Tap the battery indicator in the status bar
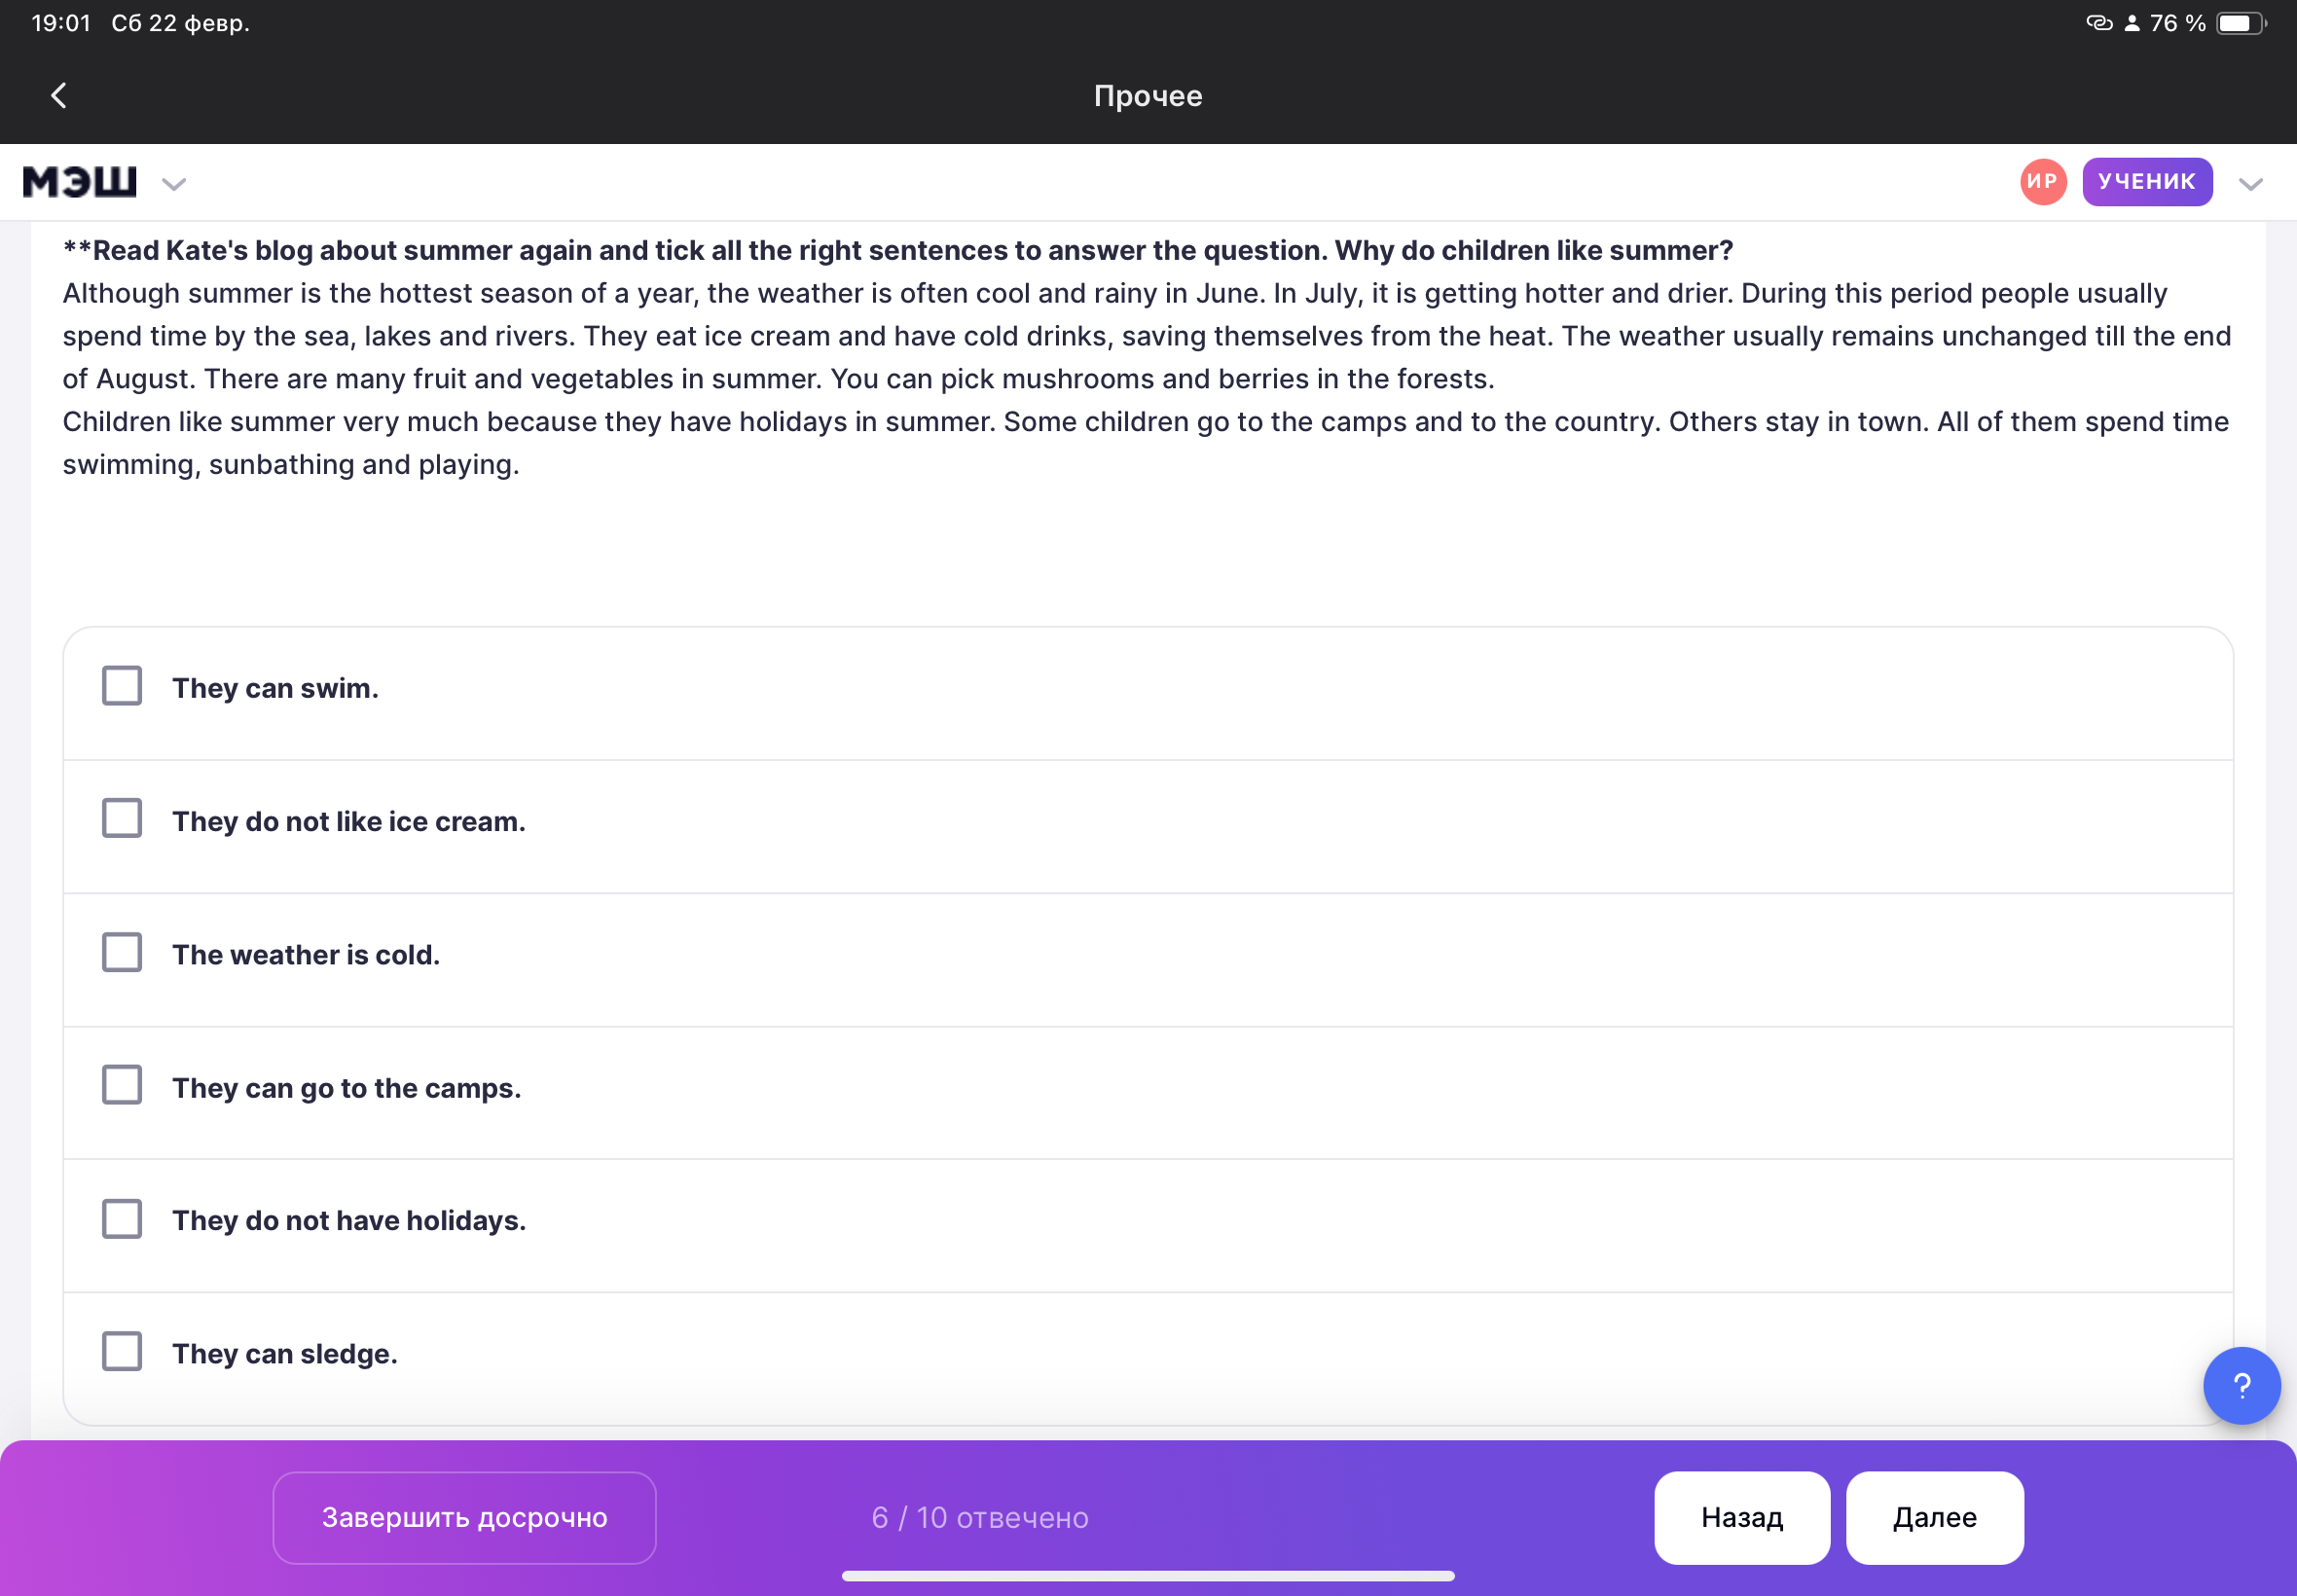2297x1596 pixels. [x=2241, y=23]
